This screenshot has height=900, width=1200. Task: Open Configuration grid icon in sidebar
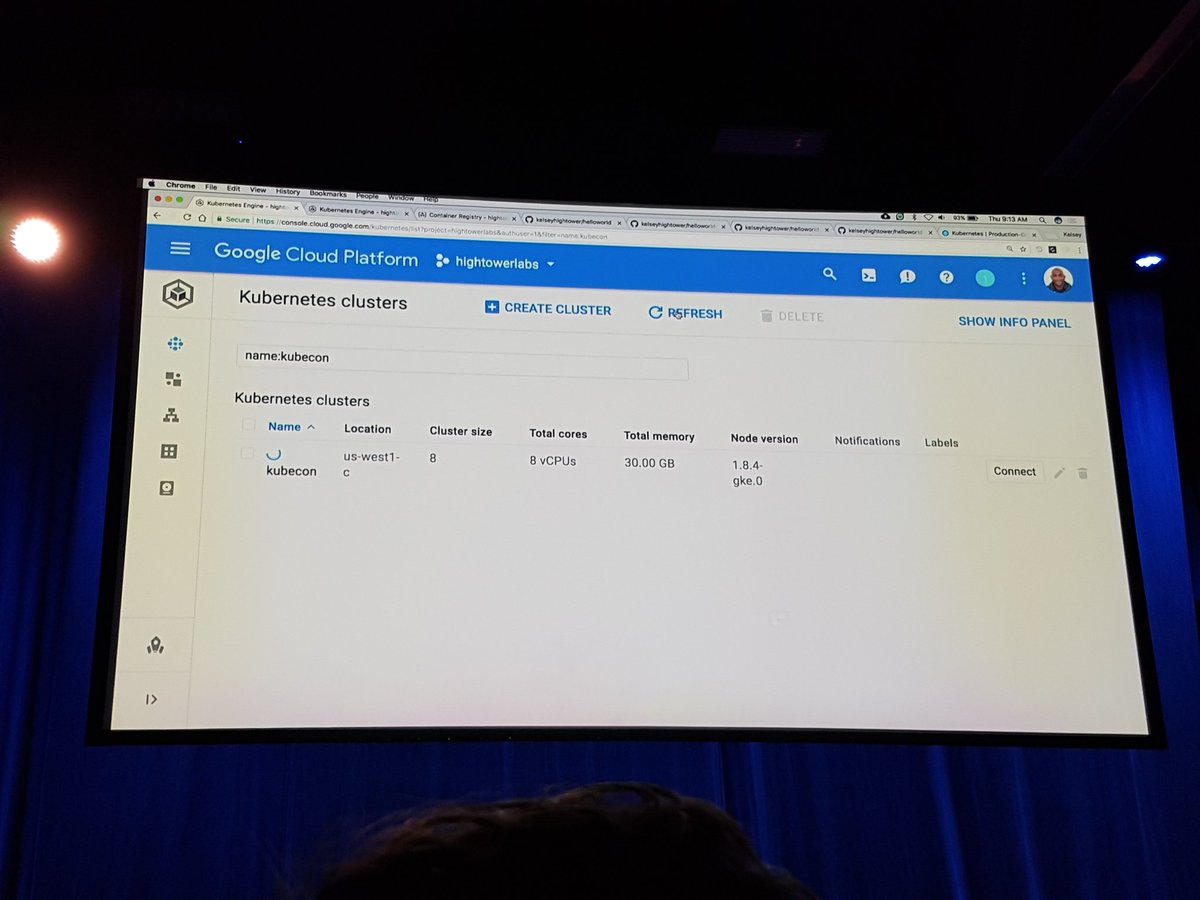click(x=169, y=451)
